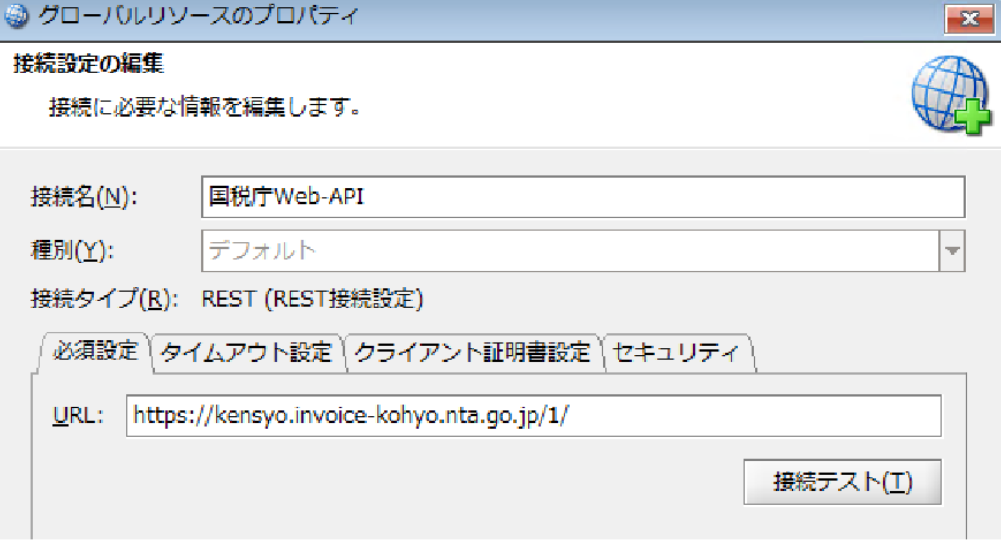Click the globe with green plus icon

[951, 95]
